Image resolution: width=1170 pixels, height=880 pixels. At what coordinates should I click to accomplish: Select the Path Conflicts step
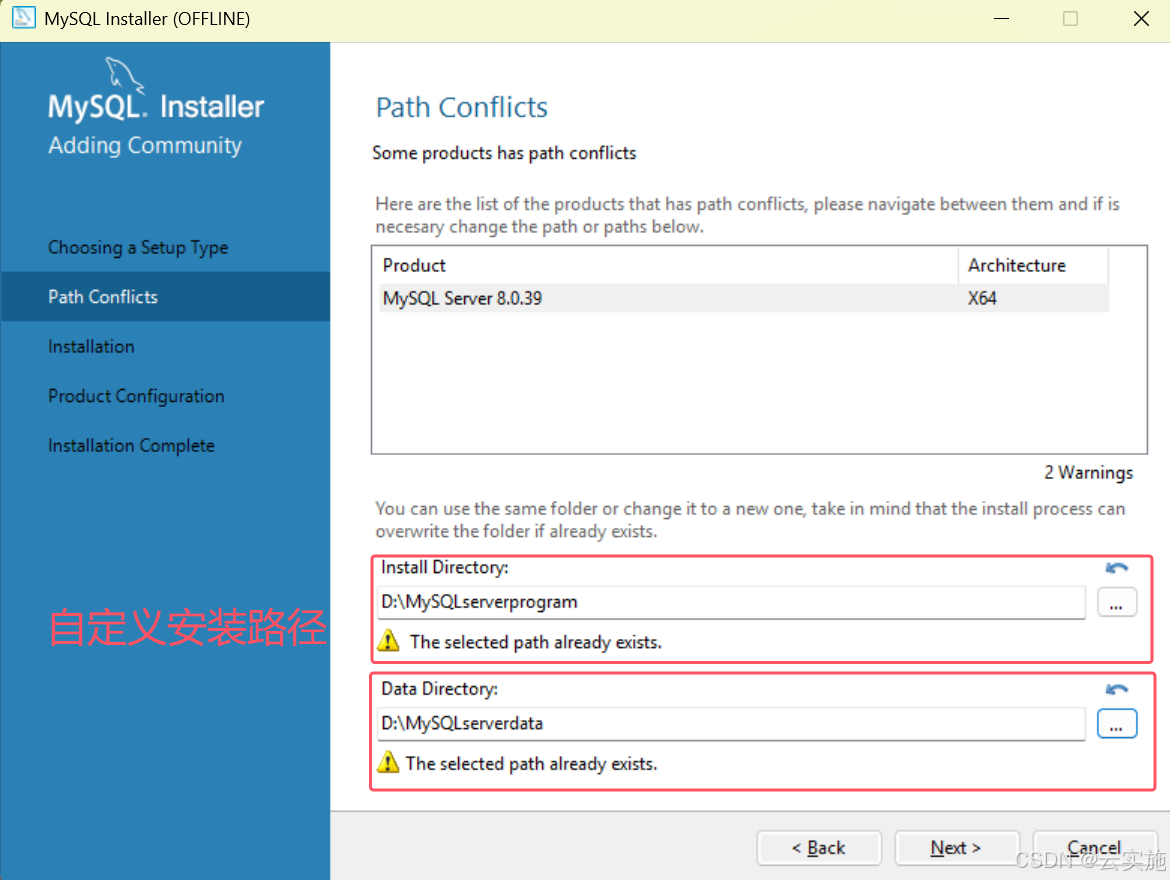[x=166, y=297]
